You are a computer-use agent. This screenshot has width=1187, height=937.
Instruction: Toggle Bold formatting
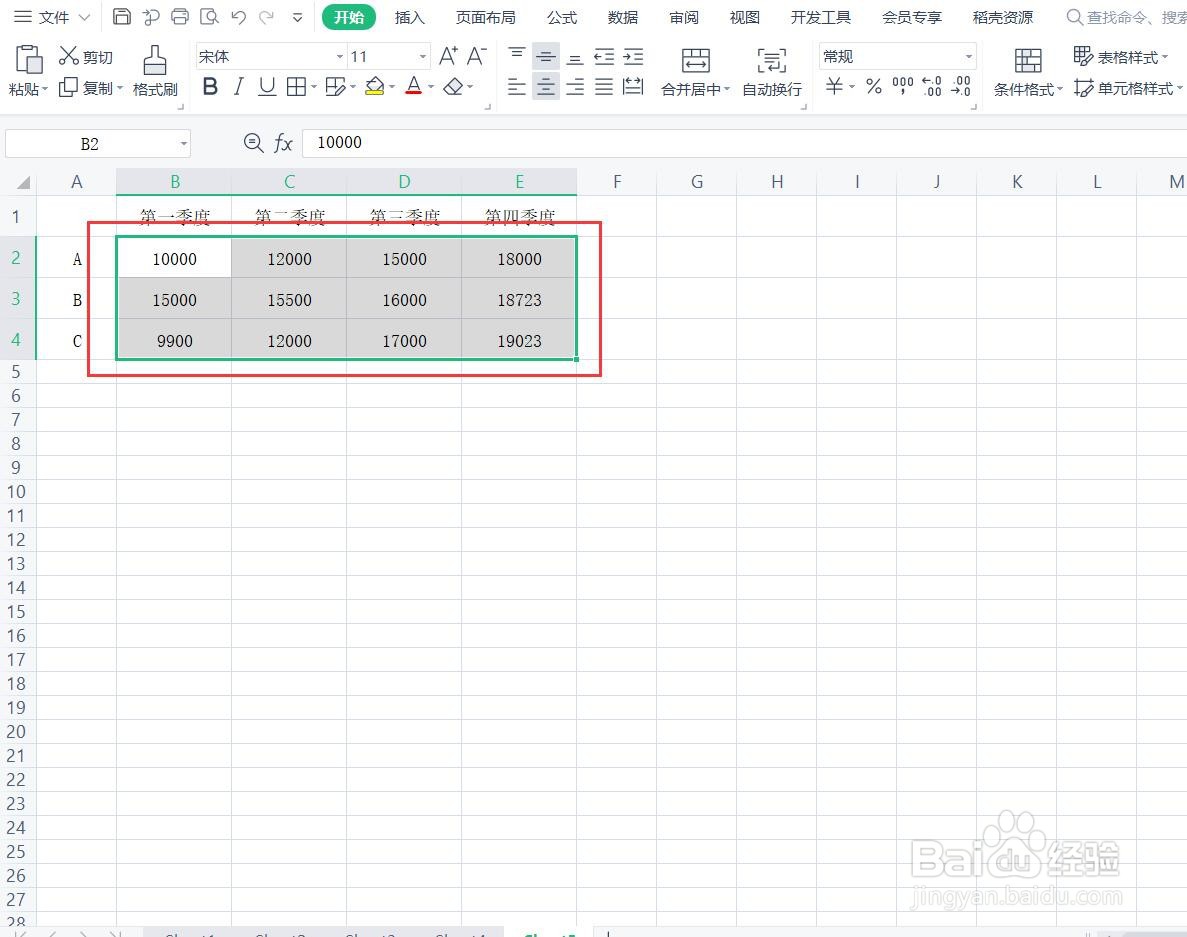tap(210, 87)
